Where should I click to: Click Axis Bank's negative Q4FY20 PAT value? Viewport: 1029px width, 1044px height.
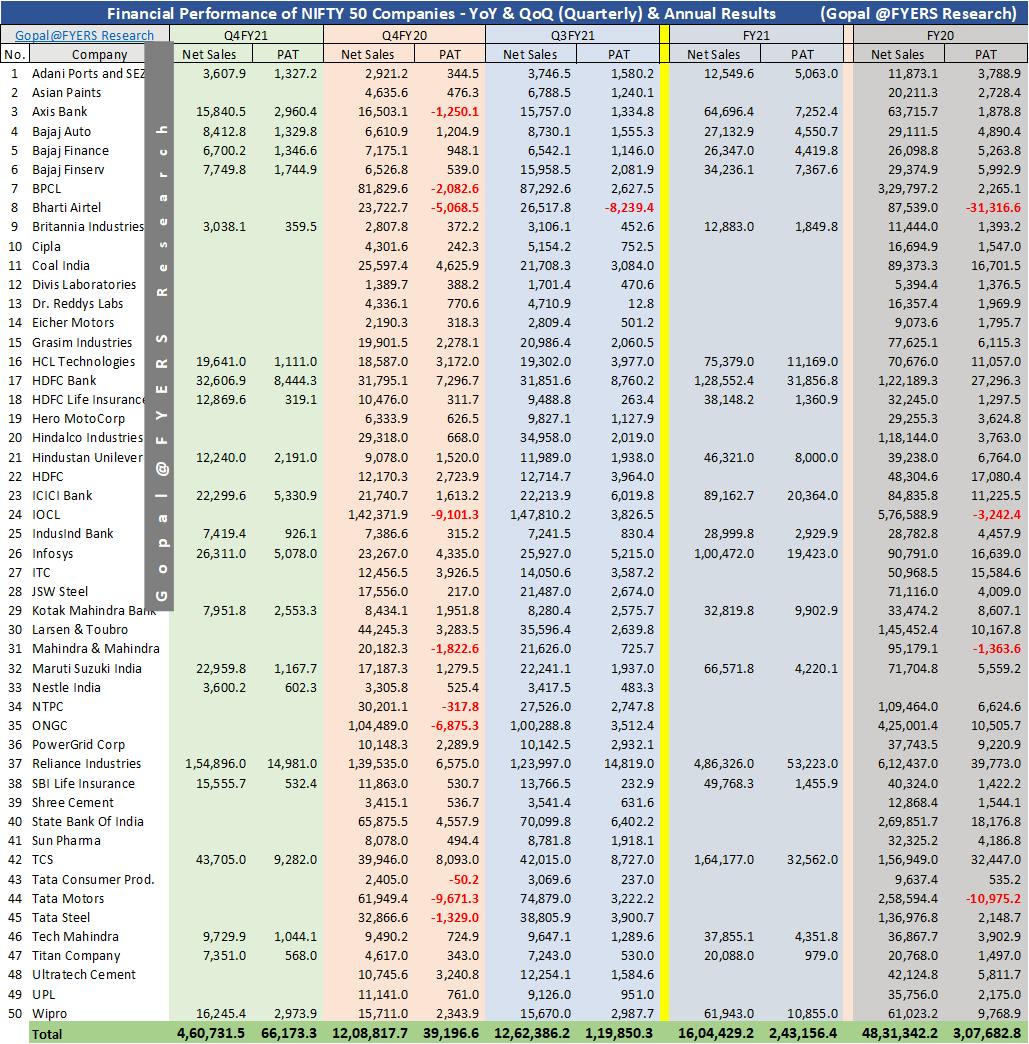455,112
